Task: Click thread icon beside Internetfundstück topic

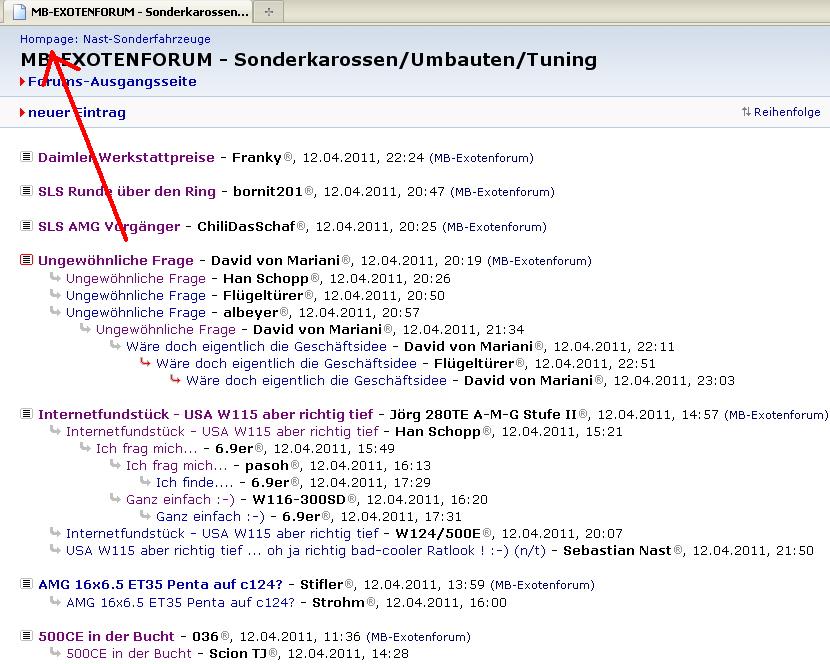Action: click(27, 414)
